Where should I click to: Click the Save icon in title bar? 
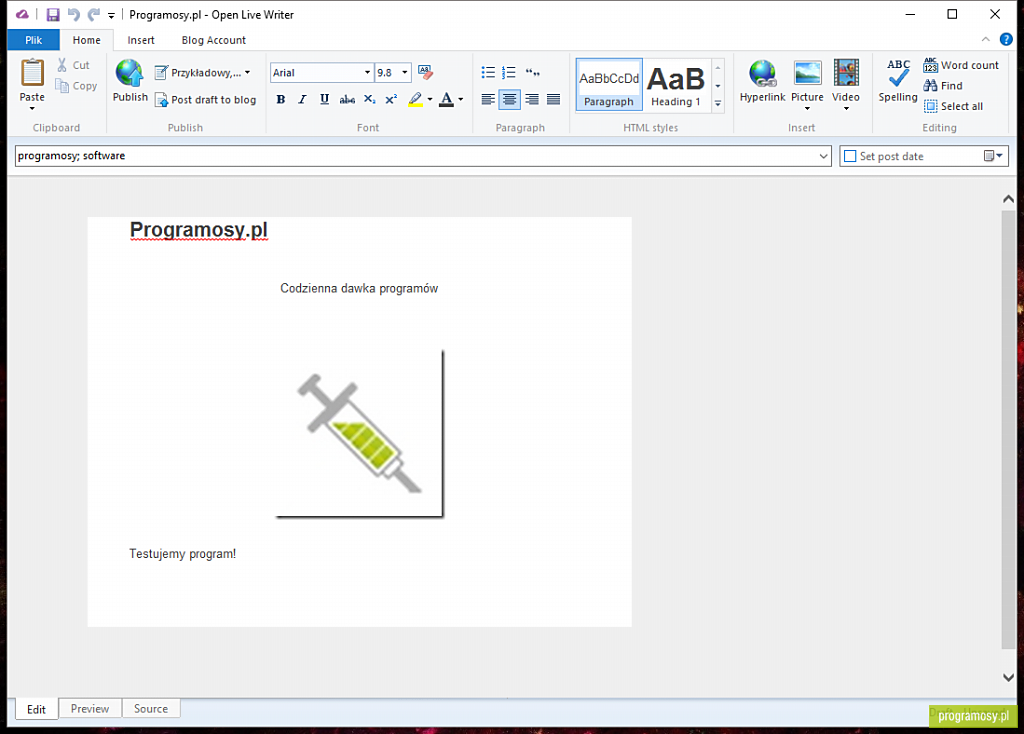pyautogui.click(x=53, y=14)
